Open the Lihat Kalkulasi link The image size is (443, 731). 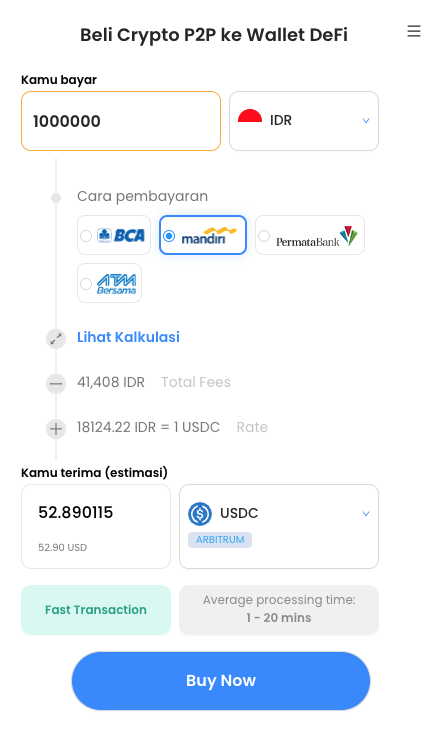128,337
